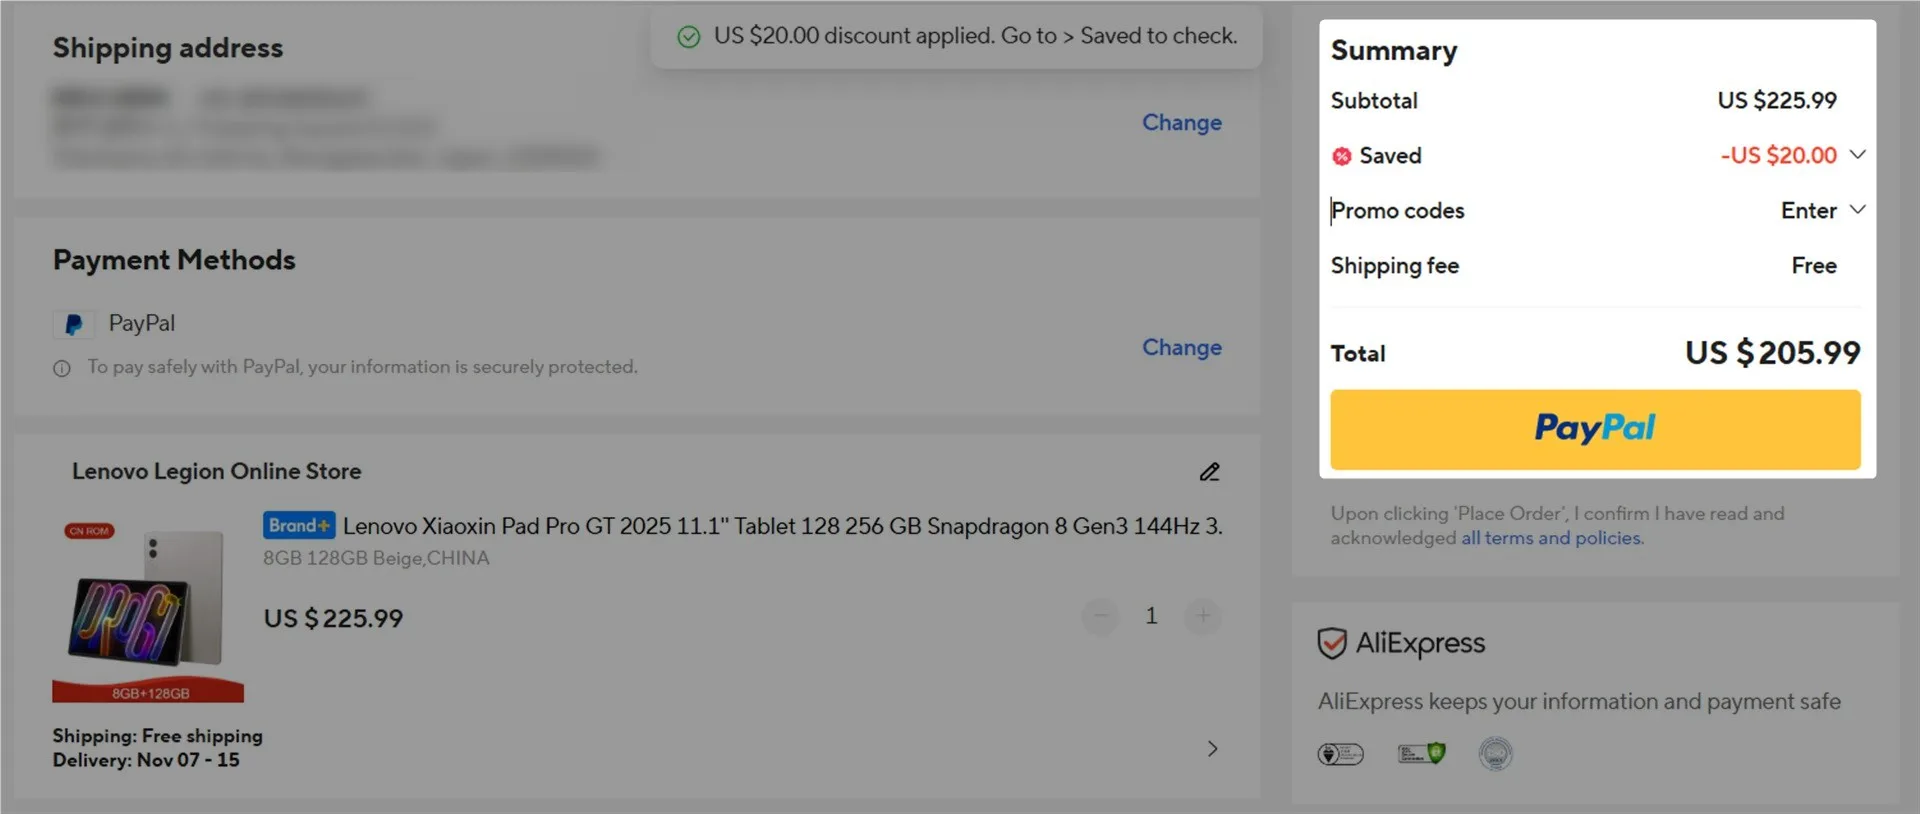
Task: Click the AliExpress shield logo icon
Action: click(1332, 643)
